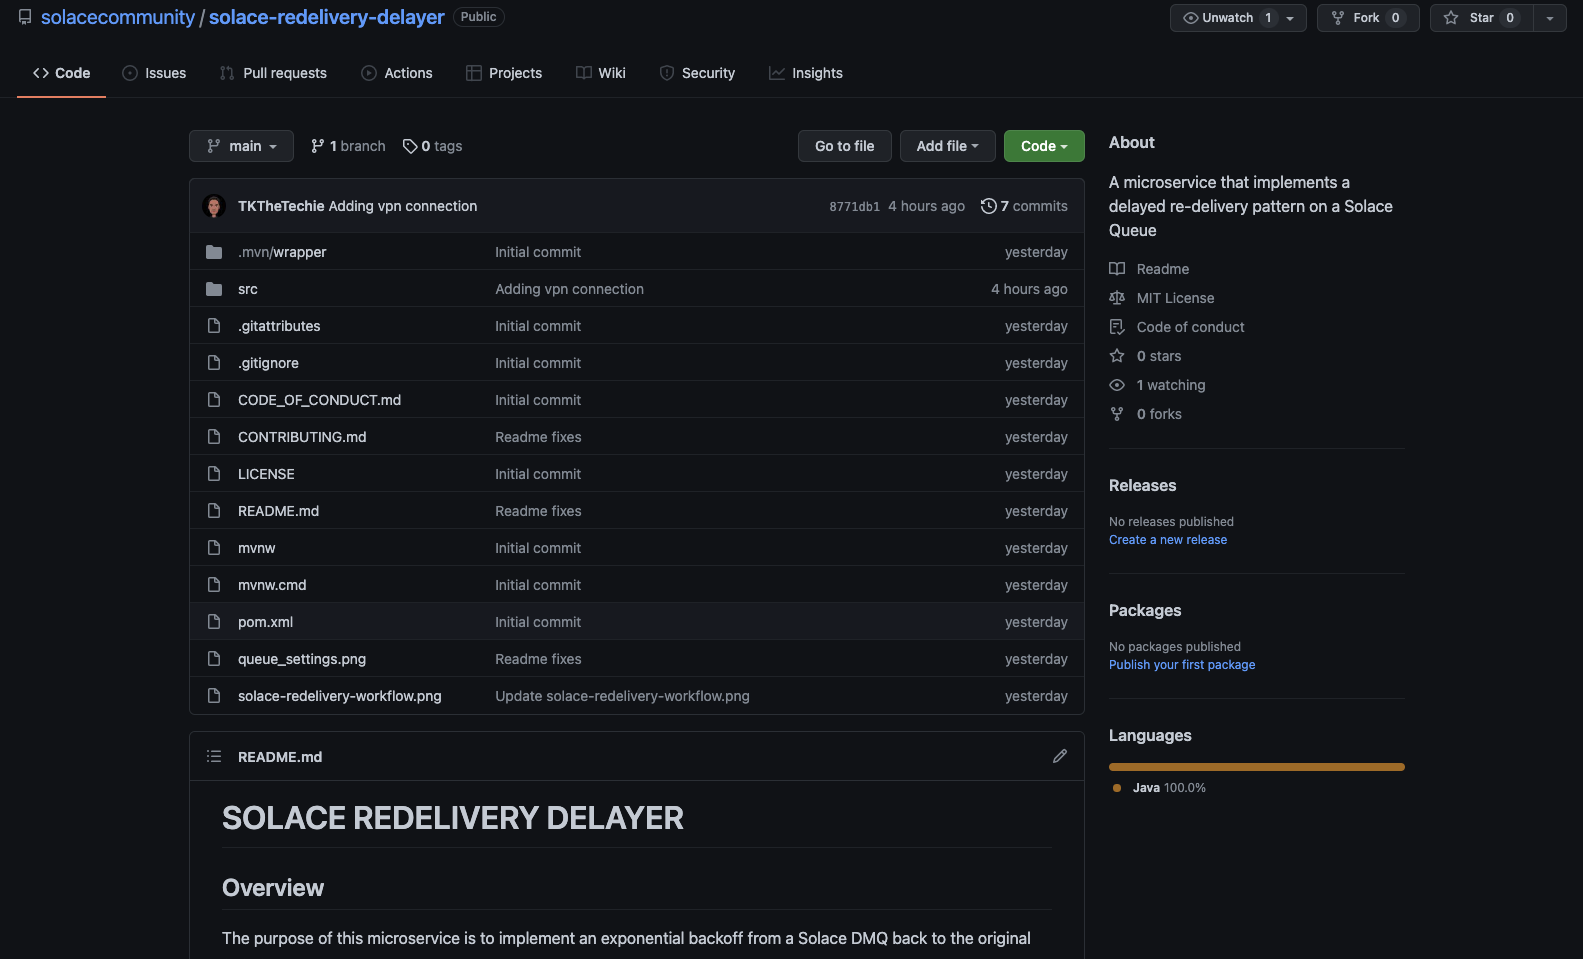Open the main branch dropdown
Viewport: 1583px width, 959px height.
241,146
